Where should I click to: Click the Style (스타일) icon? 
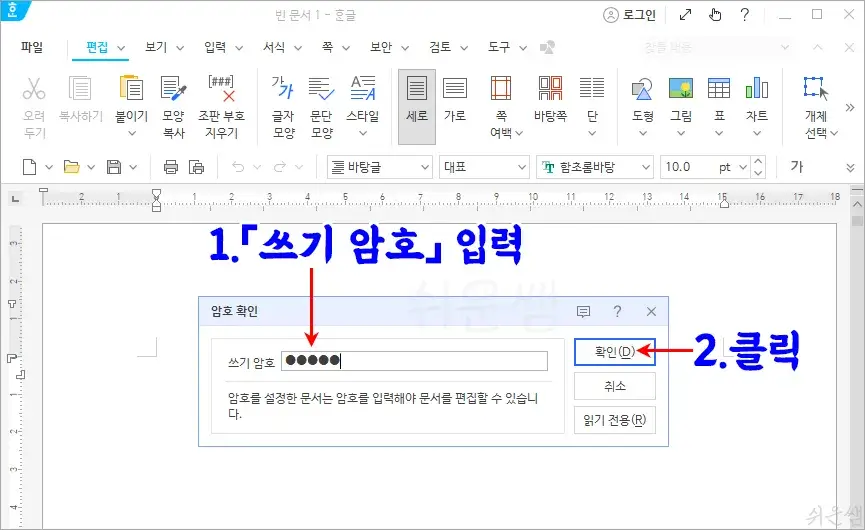pos(362,88)
